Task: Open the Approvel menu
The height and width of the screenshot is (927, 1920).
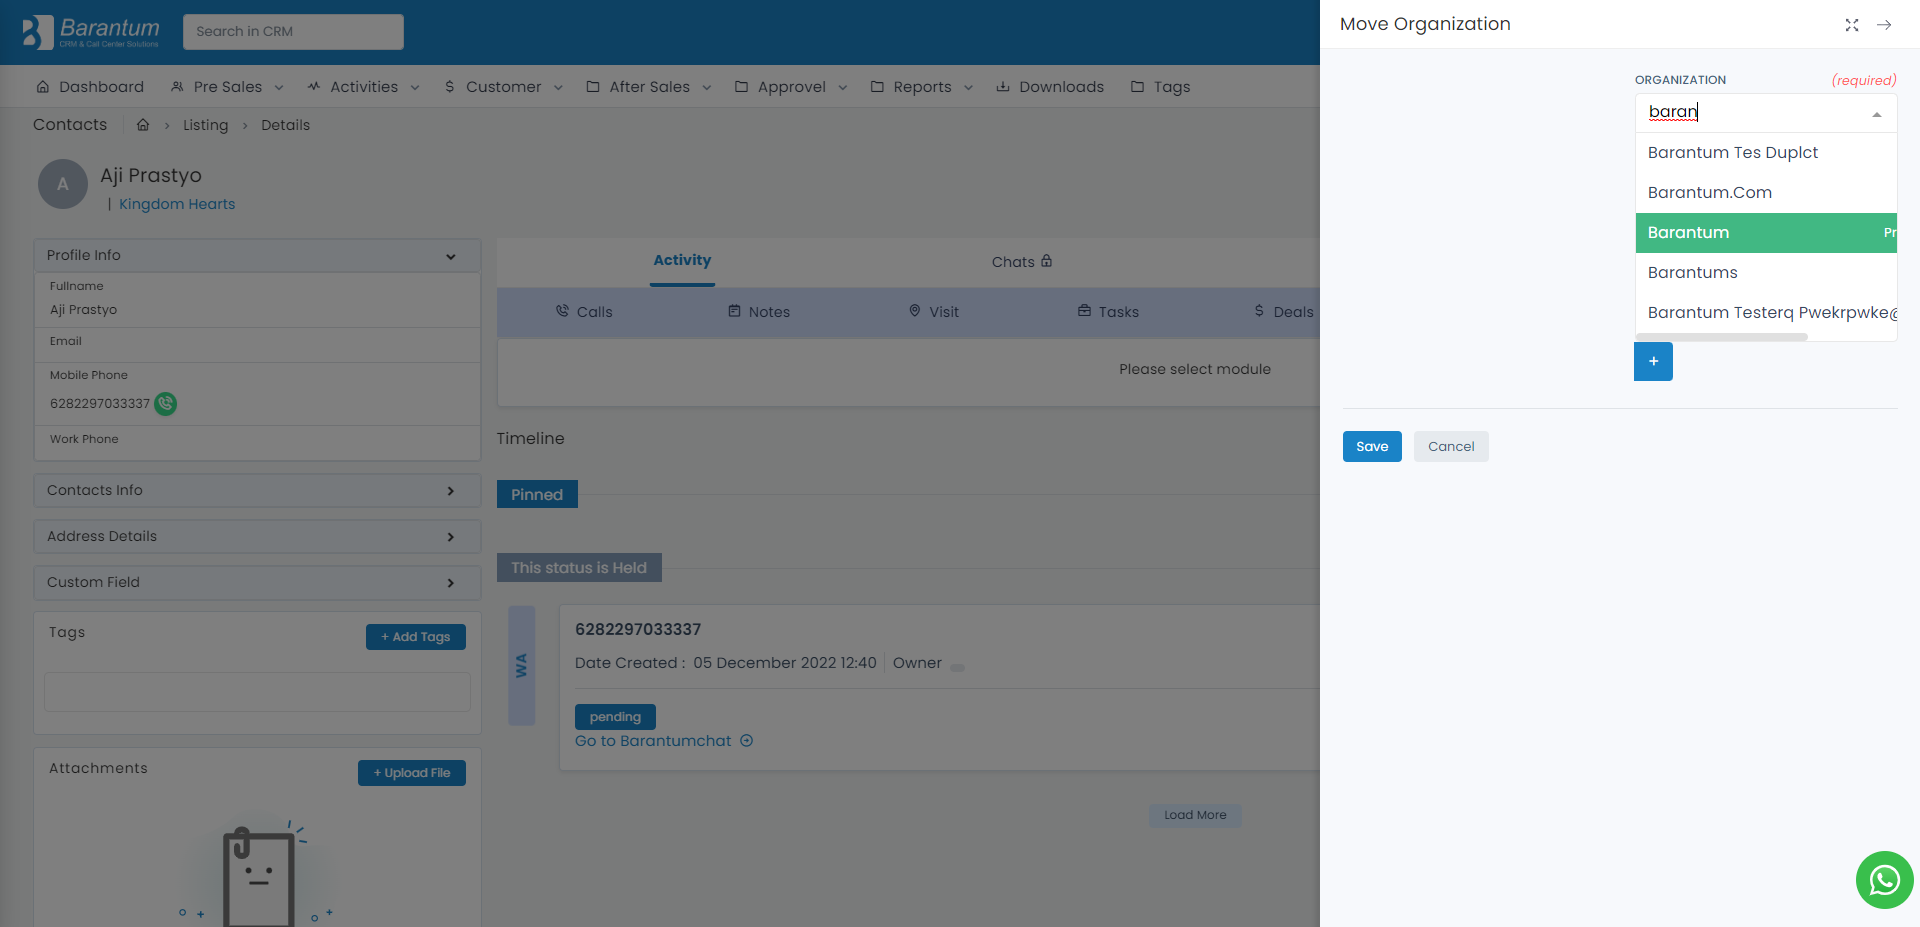Action: coord(791,87)
